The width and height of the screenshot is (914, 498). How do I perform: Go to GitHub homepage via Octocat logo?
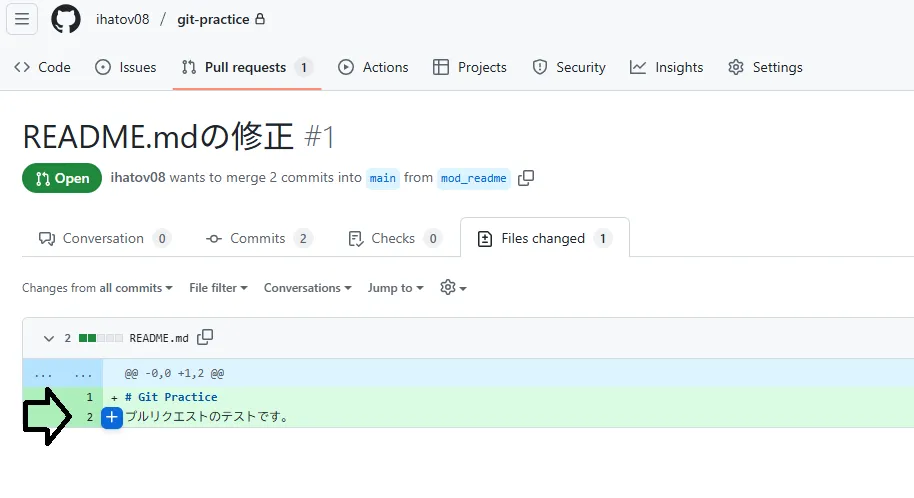coord(66,19)
